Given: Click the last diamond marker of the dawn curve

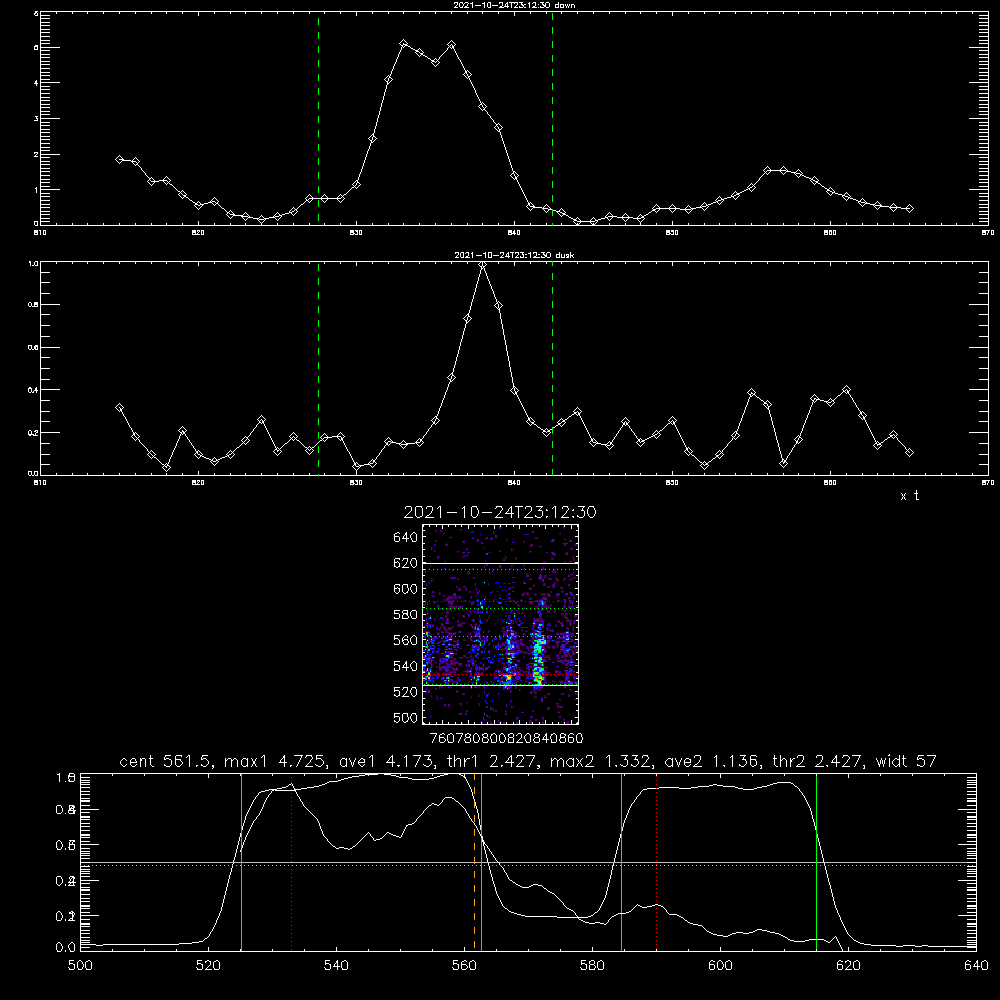Looking at the screenshot, I should coord(909,208).
